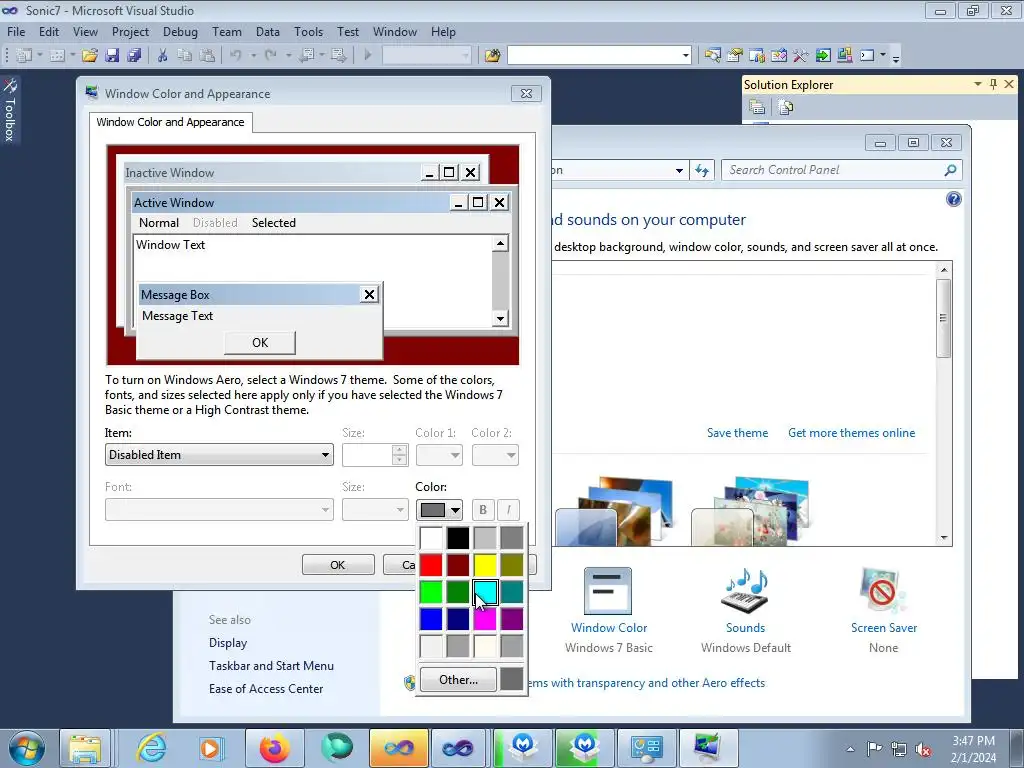Click the Save theme link
This screenshot has height=768, width=1024.
[x=737, y=433]
